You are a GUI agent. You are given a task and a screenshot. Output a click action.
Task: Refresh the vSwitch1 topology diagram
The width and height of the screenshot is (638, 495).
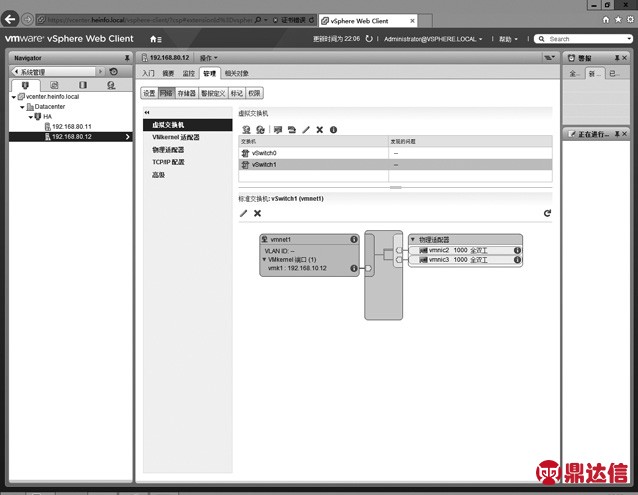pyautogui.click(x=547, y=213)
